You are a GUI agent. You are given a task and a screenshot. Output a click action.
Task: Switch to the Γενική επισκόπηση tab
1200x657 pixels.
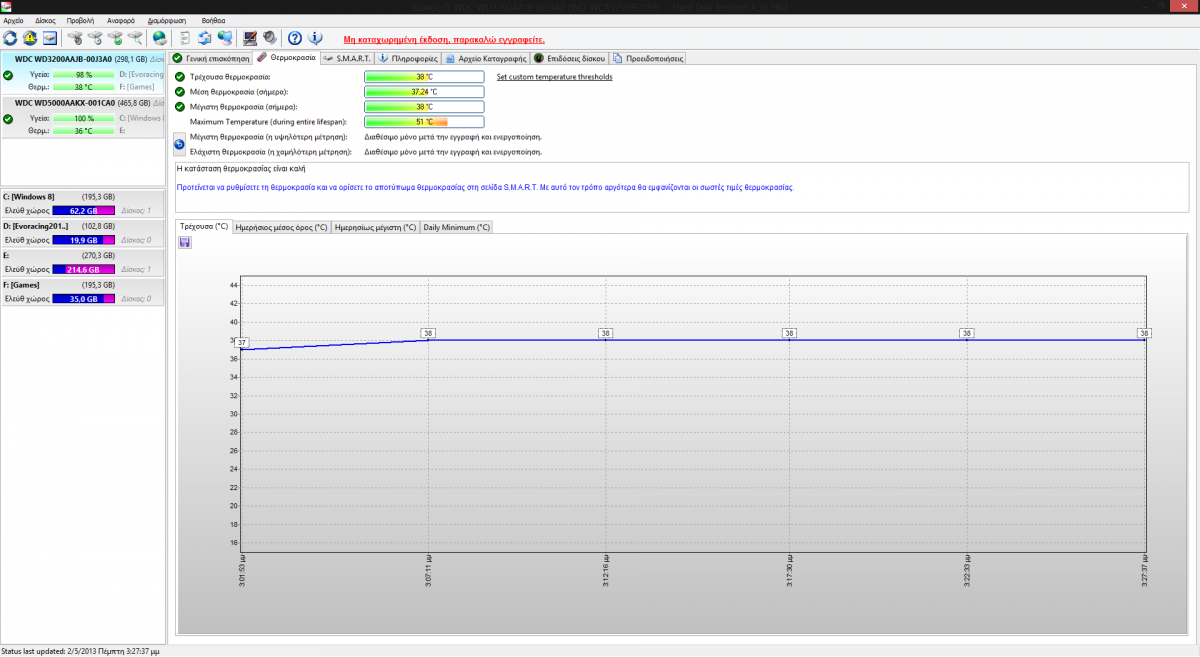tap(210, 58)
